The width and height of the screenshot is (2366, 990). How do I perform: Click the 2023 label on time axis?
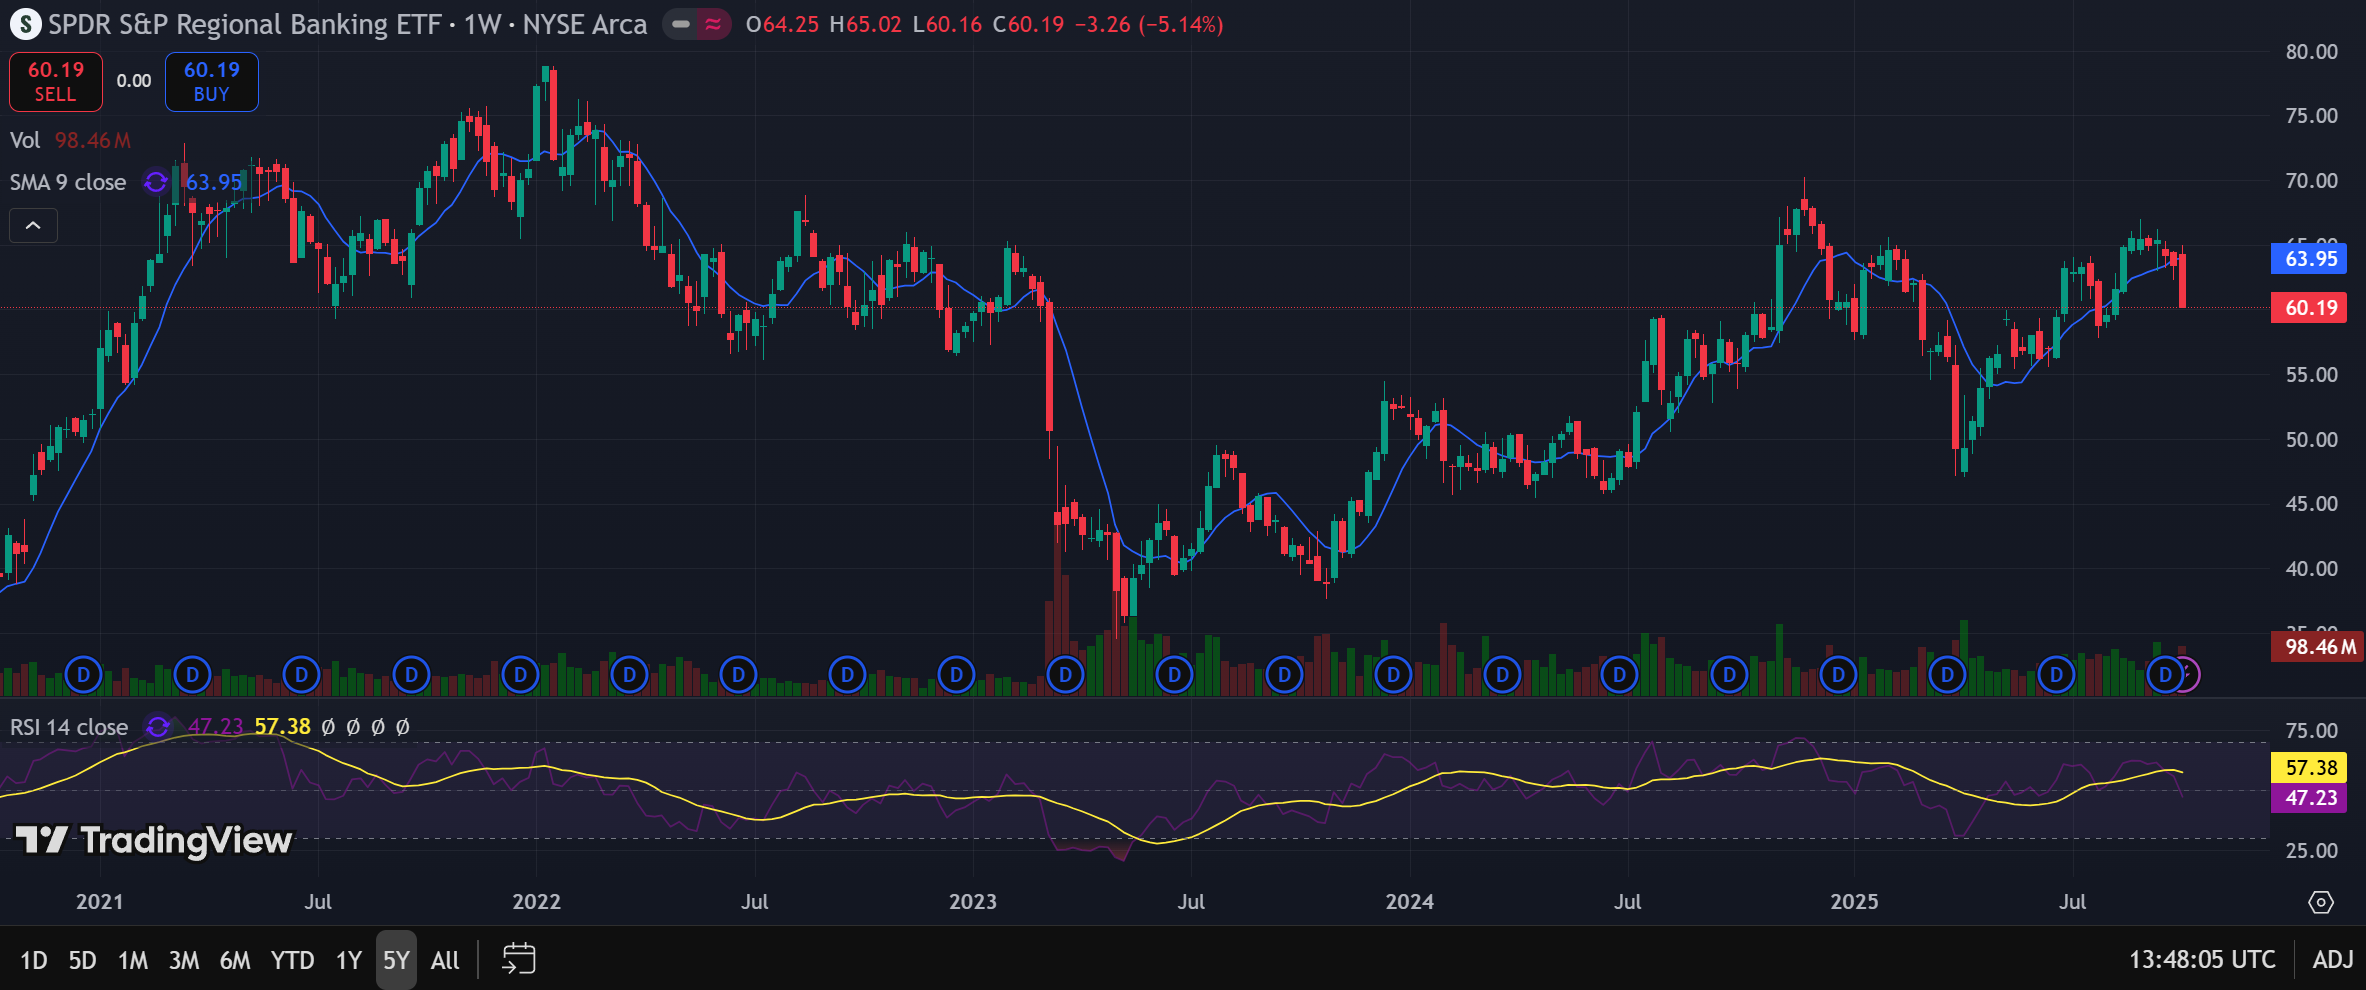tap(973, 902)
